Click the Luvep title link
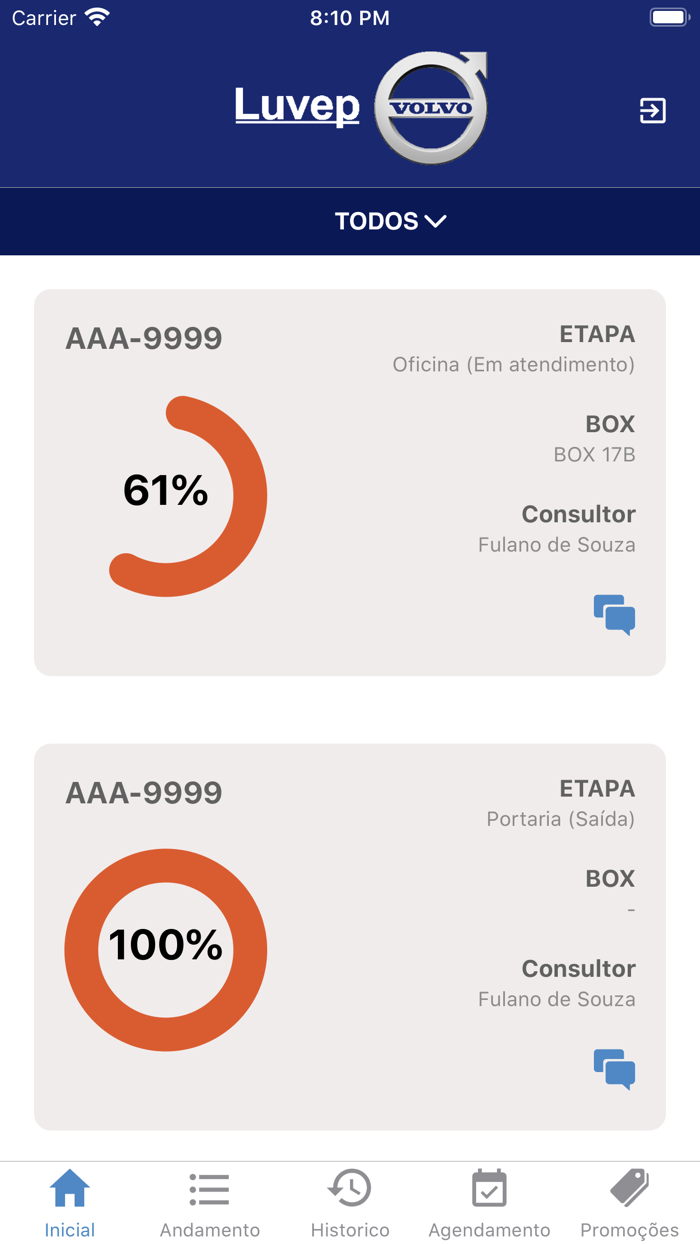This screenshot has height=1244, width=700. coord(297,106)
